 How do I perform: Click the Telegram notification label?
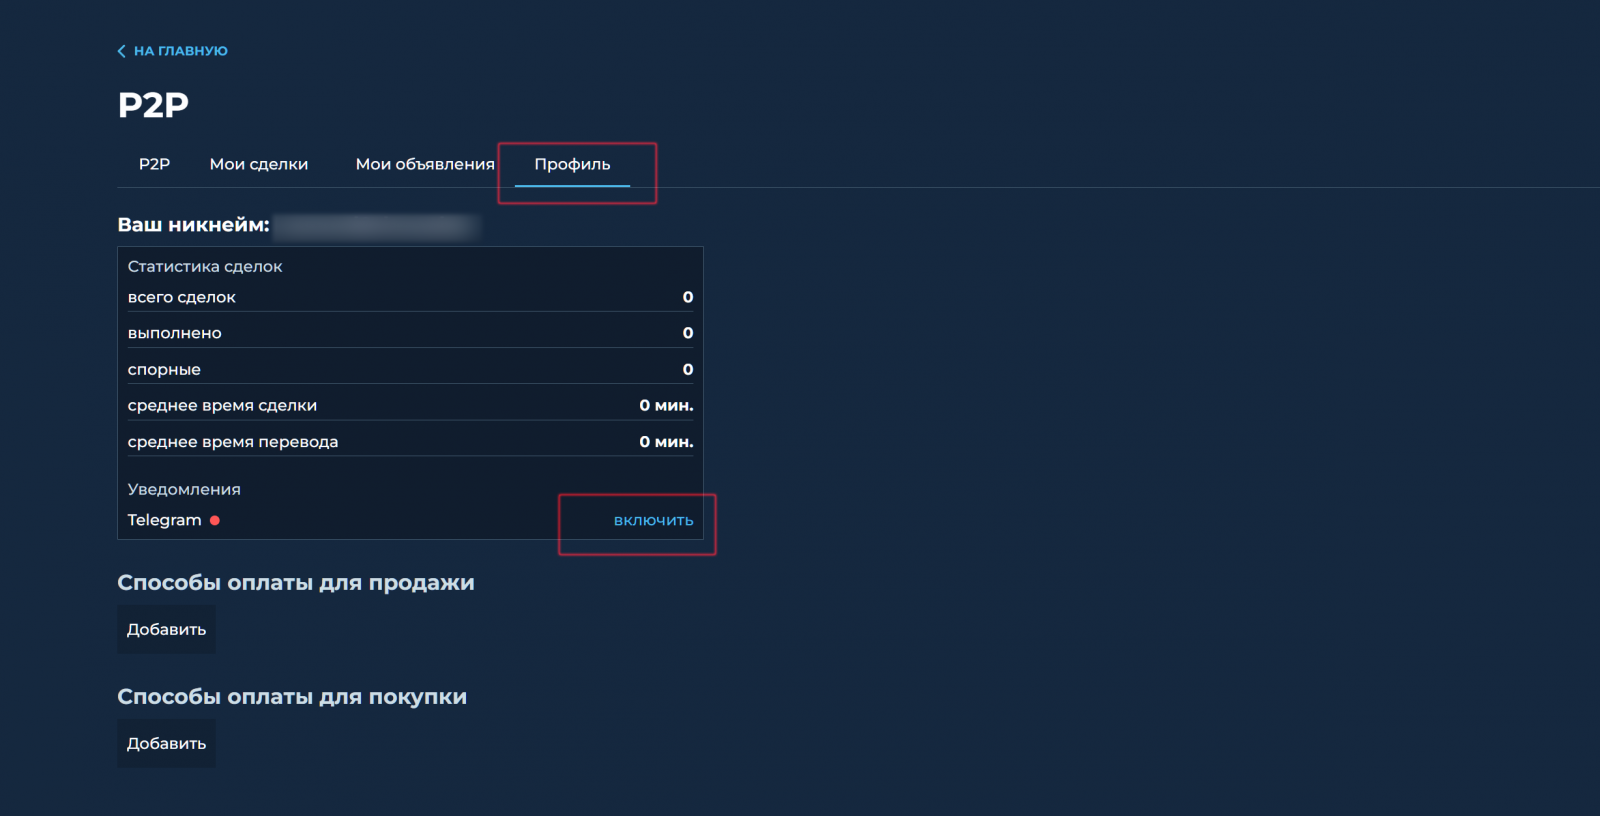[164, 520]
